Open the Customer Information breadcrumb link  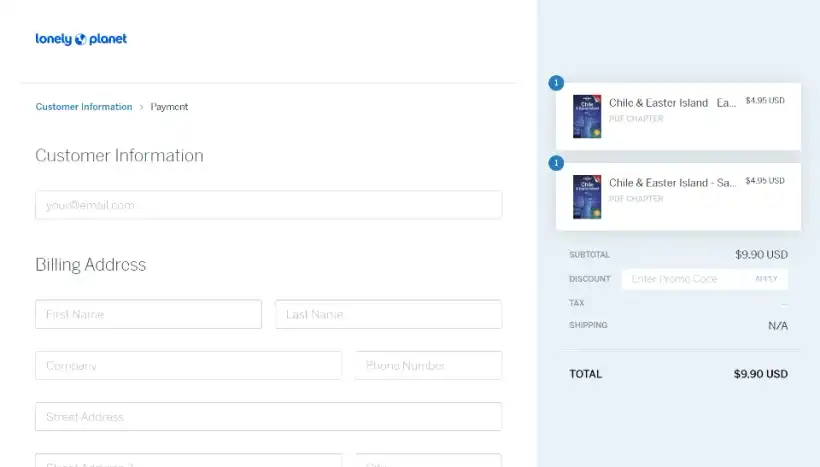(x=84, y=107)
